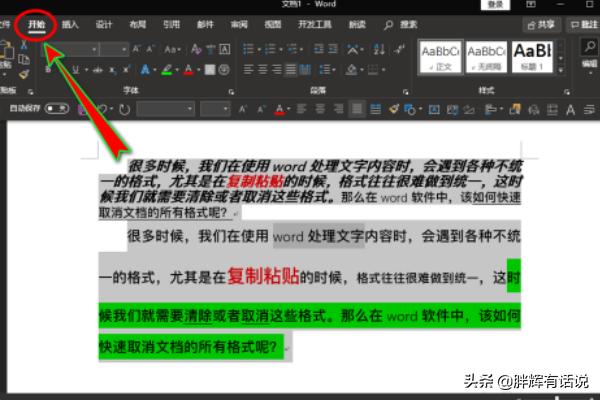
Task: Click the Cut scissors icon
Action: (x=24, y=46)
